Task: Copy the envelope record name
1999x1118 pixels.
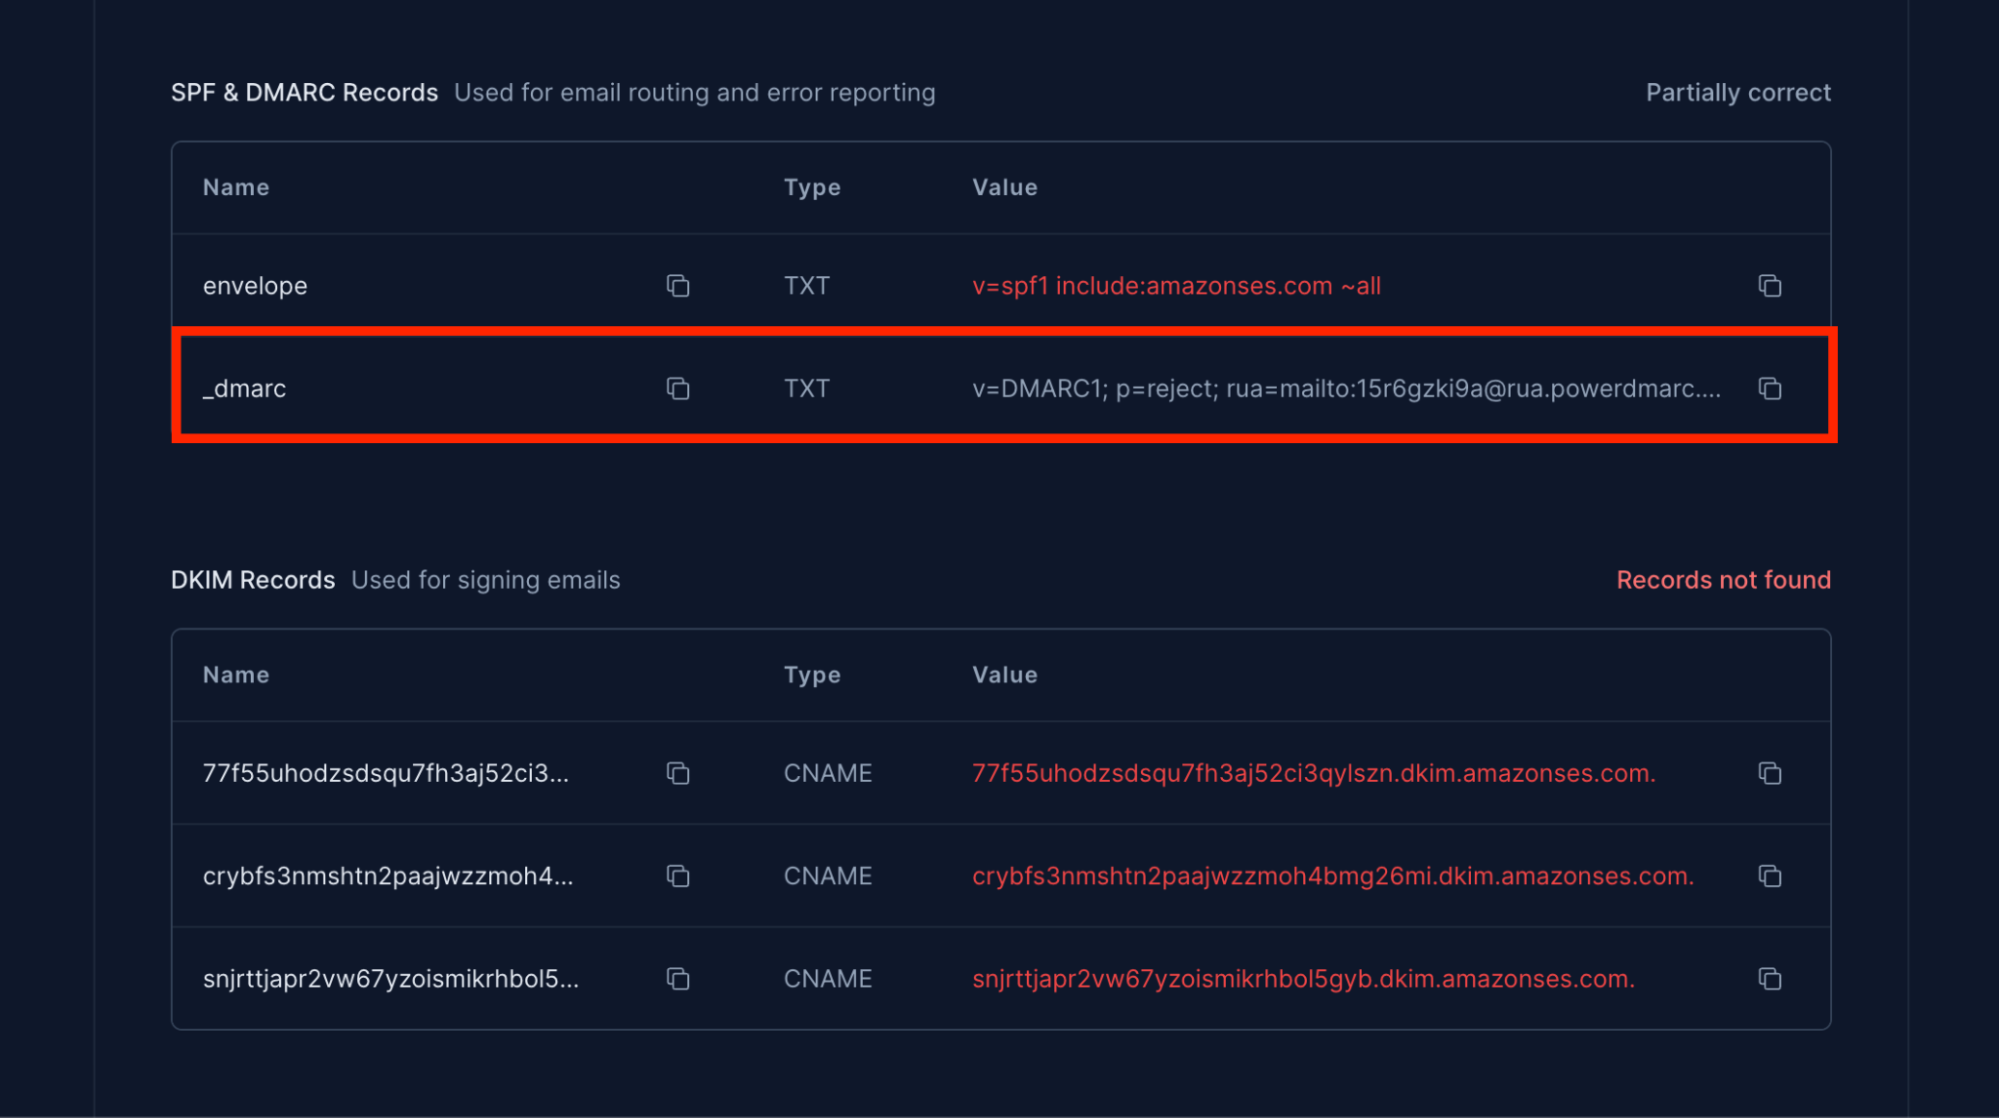Action: [678, 286]
